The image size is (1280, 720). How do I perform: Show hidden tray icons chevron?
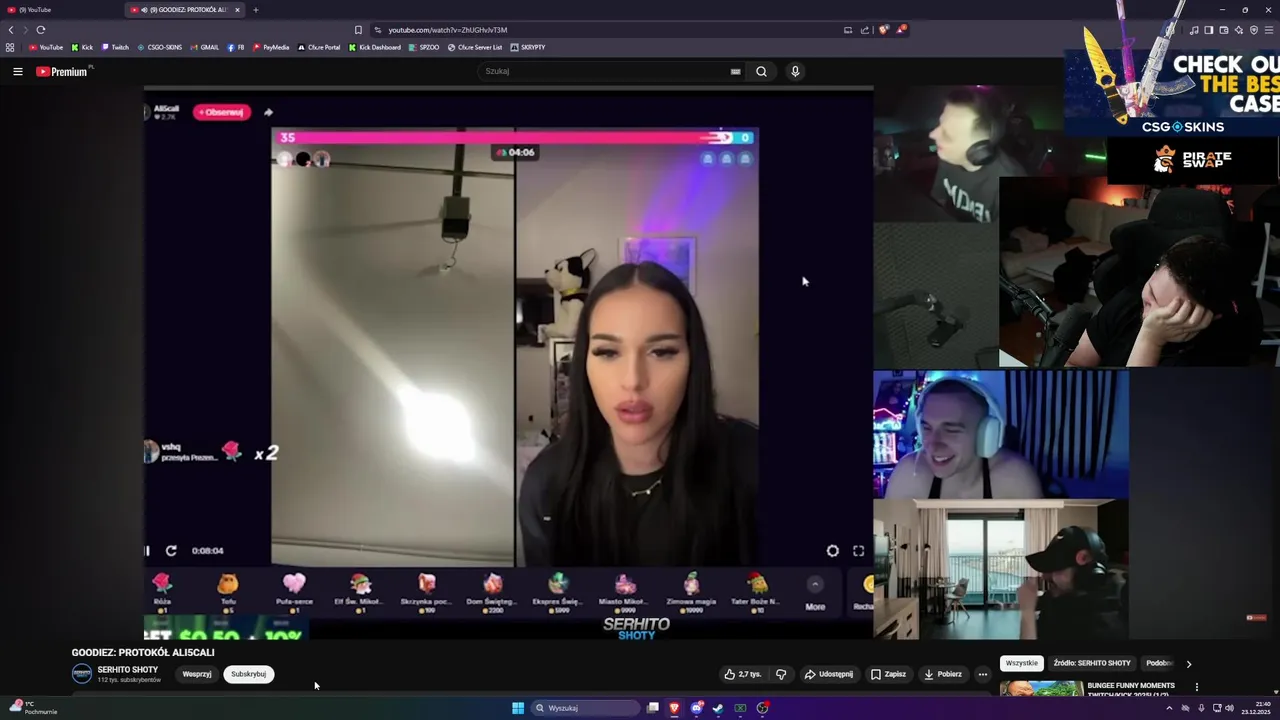pyautogui.click(x=1169, y=708)
